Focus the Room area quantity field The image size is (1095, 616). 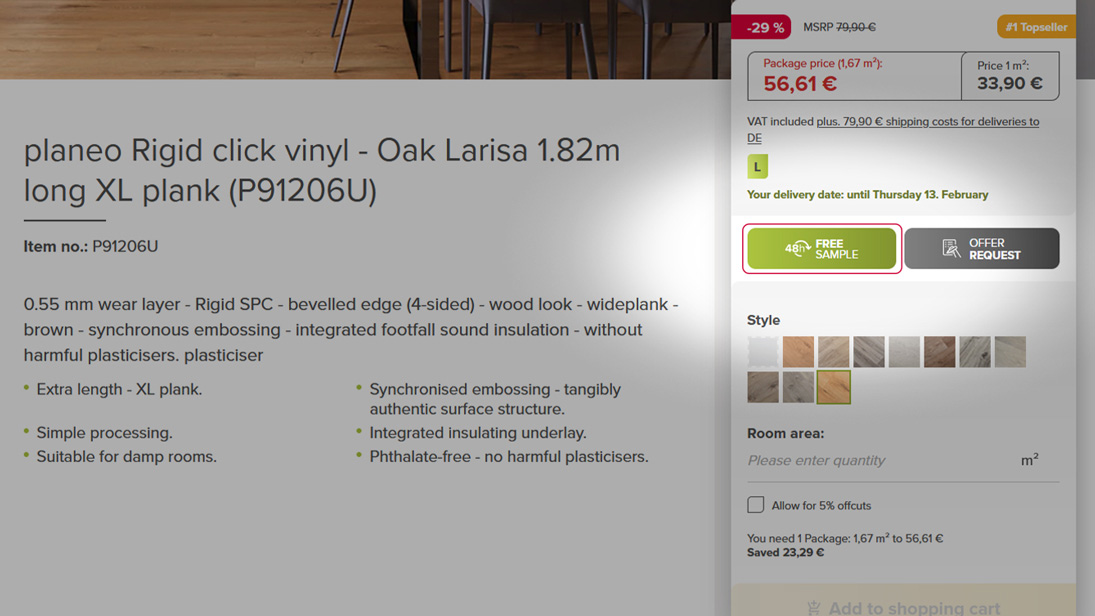pyautogui.click(x=880, y=461)
